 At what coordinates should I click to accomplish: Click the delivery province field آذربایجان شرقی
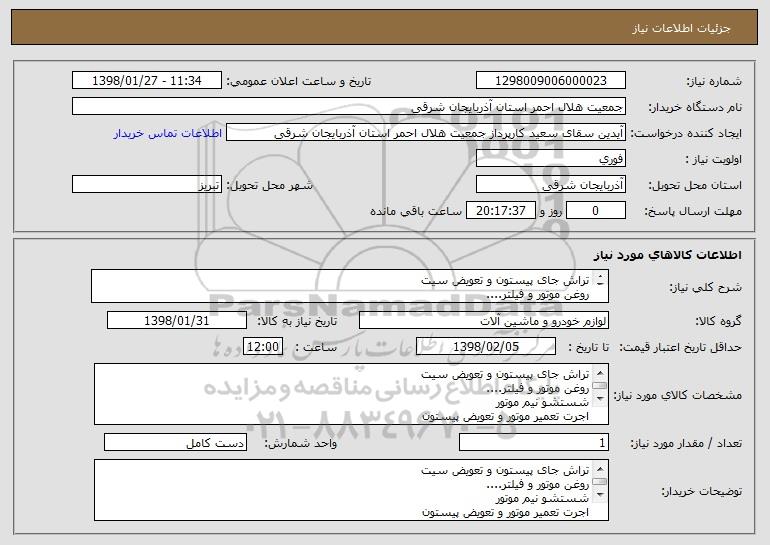[x=550, y=185]
